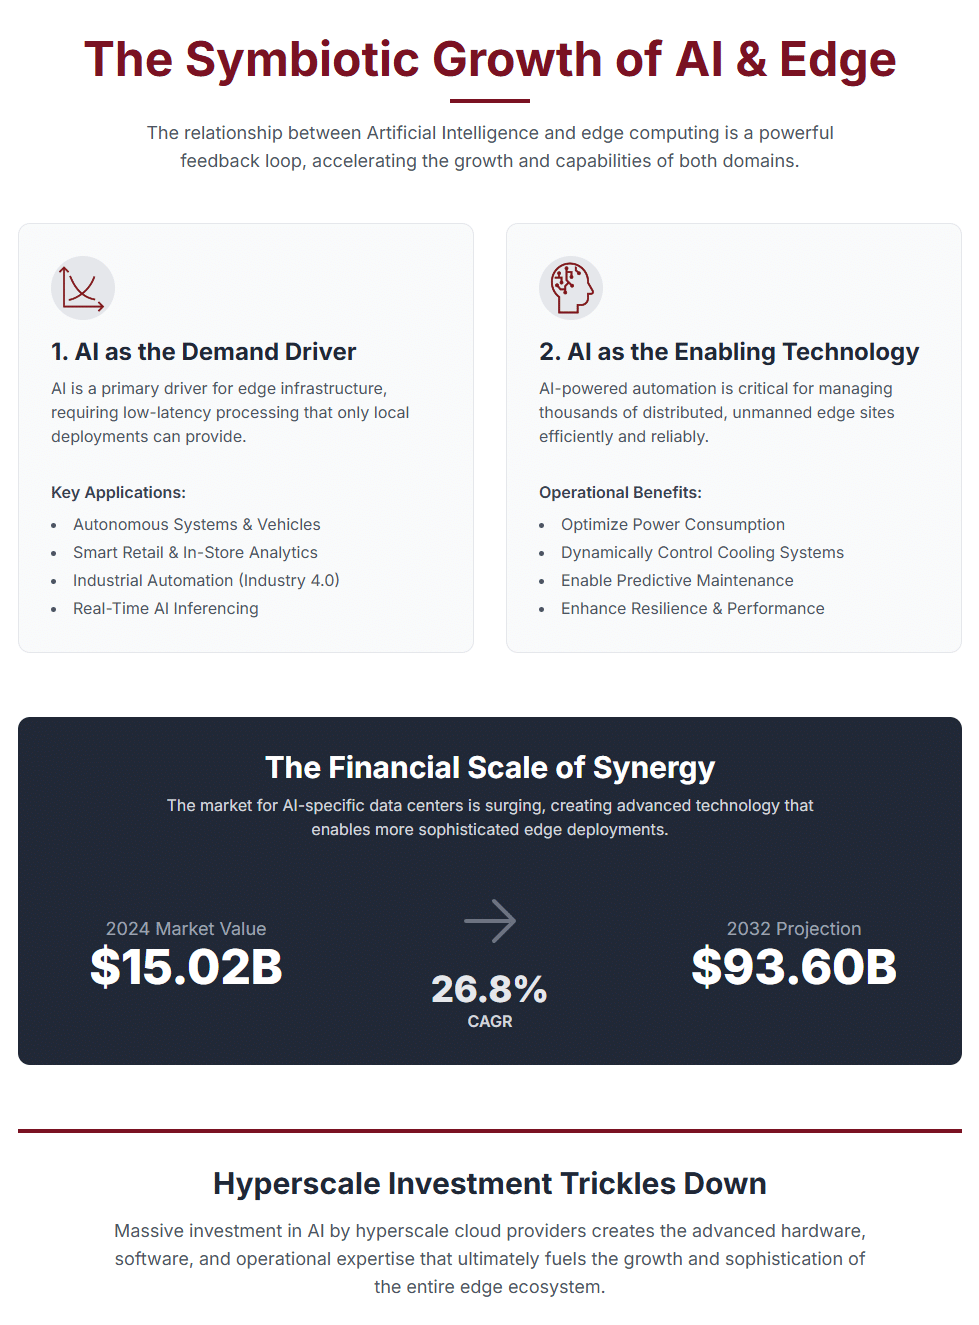Click the $93.60B projection figure

coord(794,967)
